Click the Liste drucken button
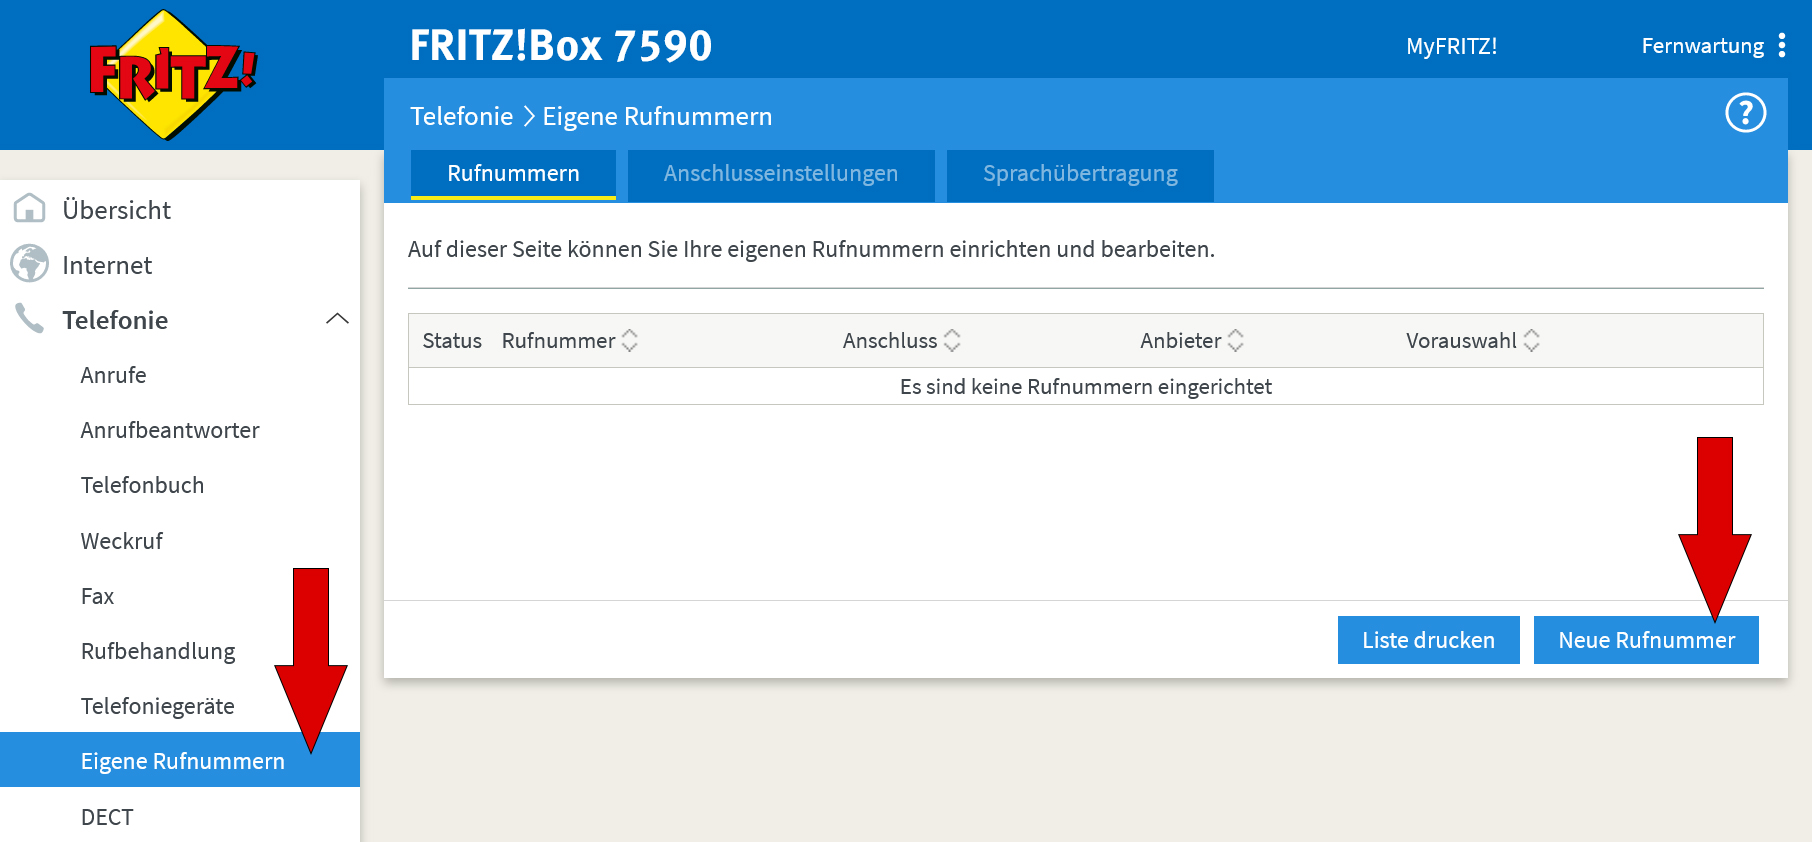Image resolution: width=1812 pixels, height=842 pixels. [1428, 640]
